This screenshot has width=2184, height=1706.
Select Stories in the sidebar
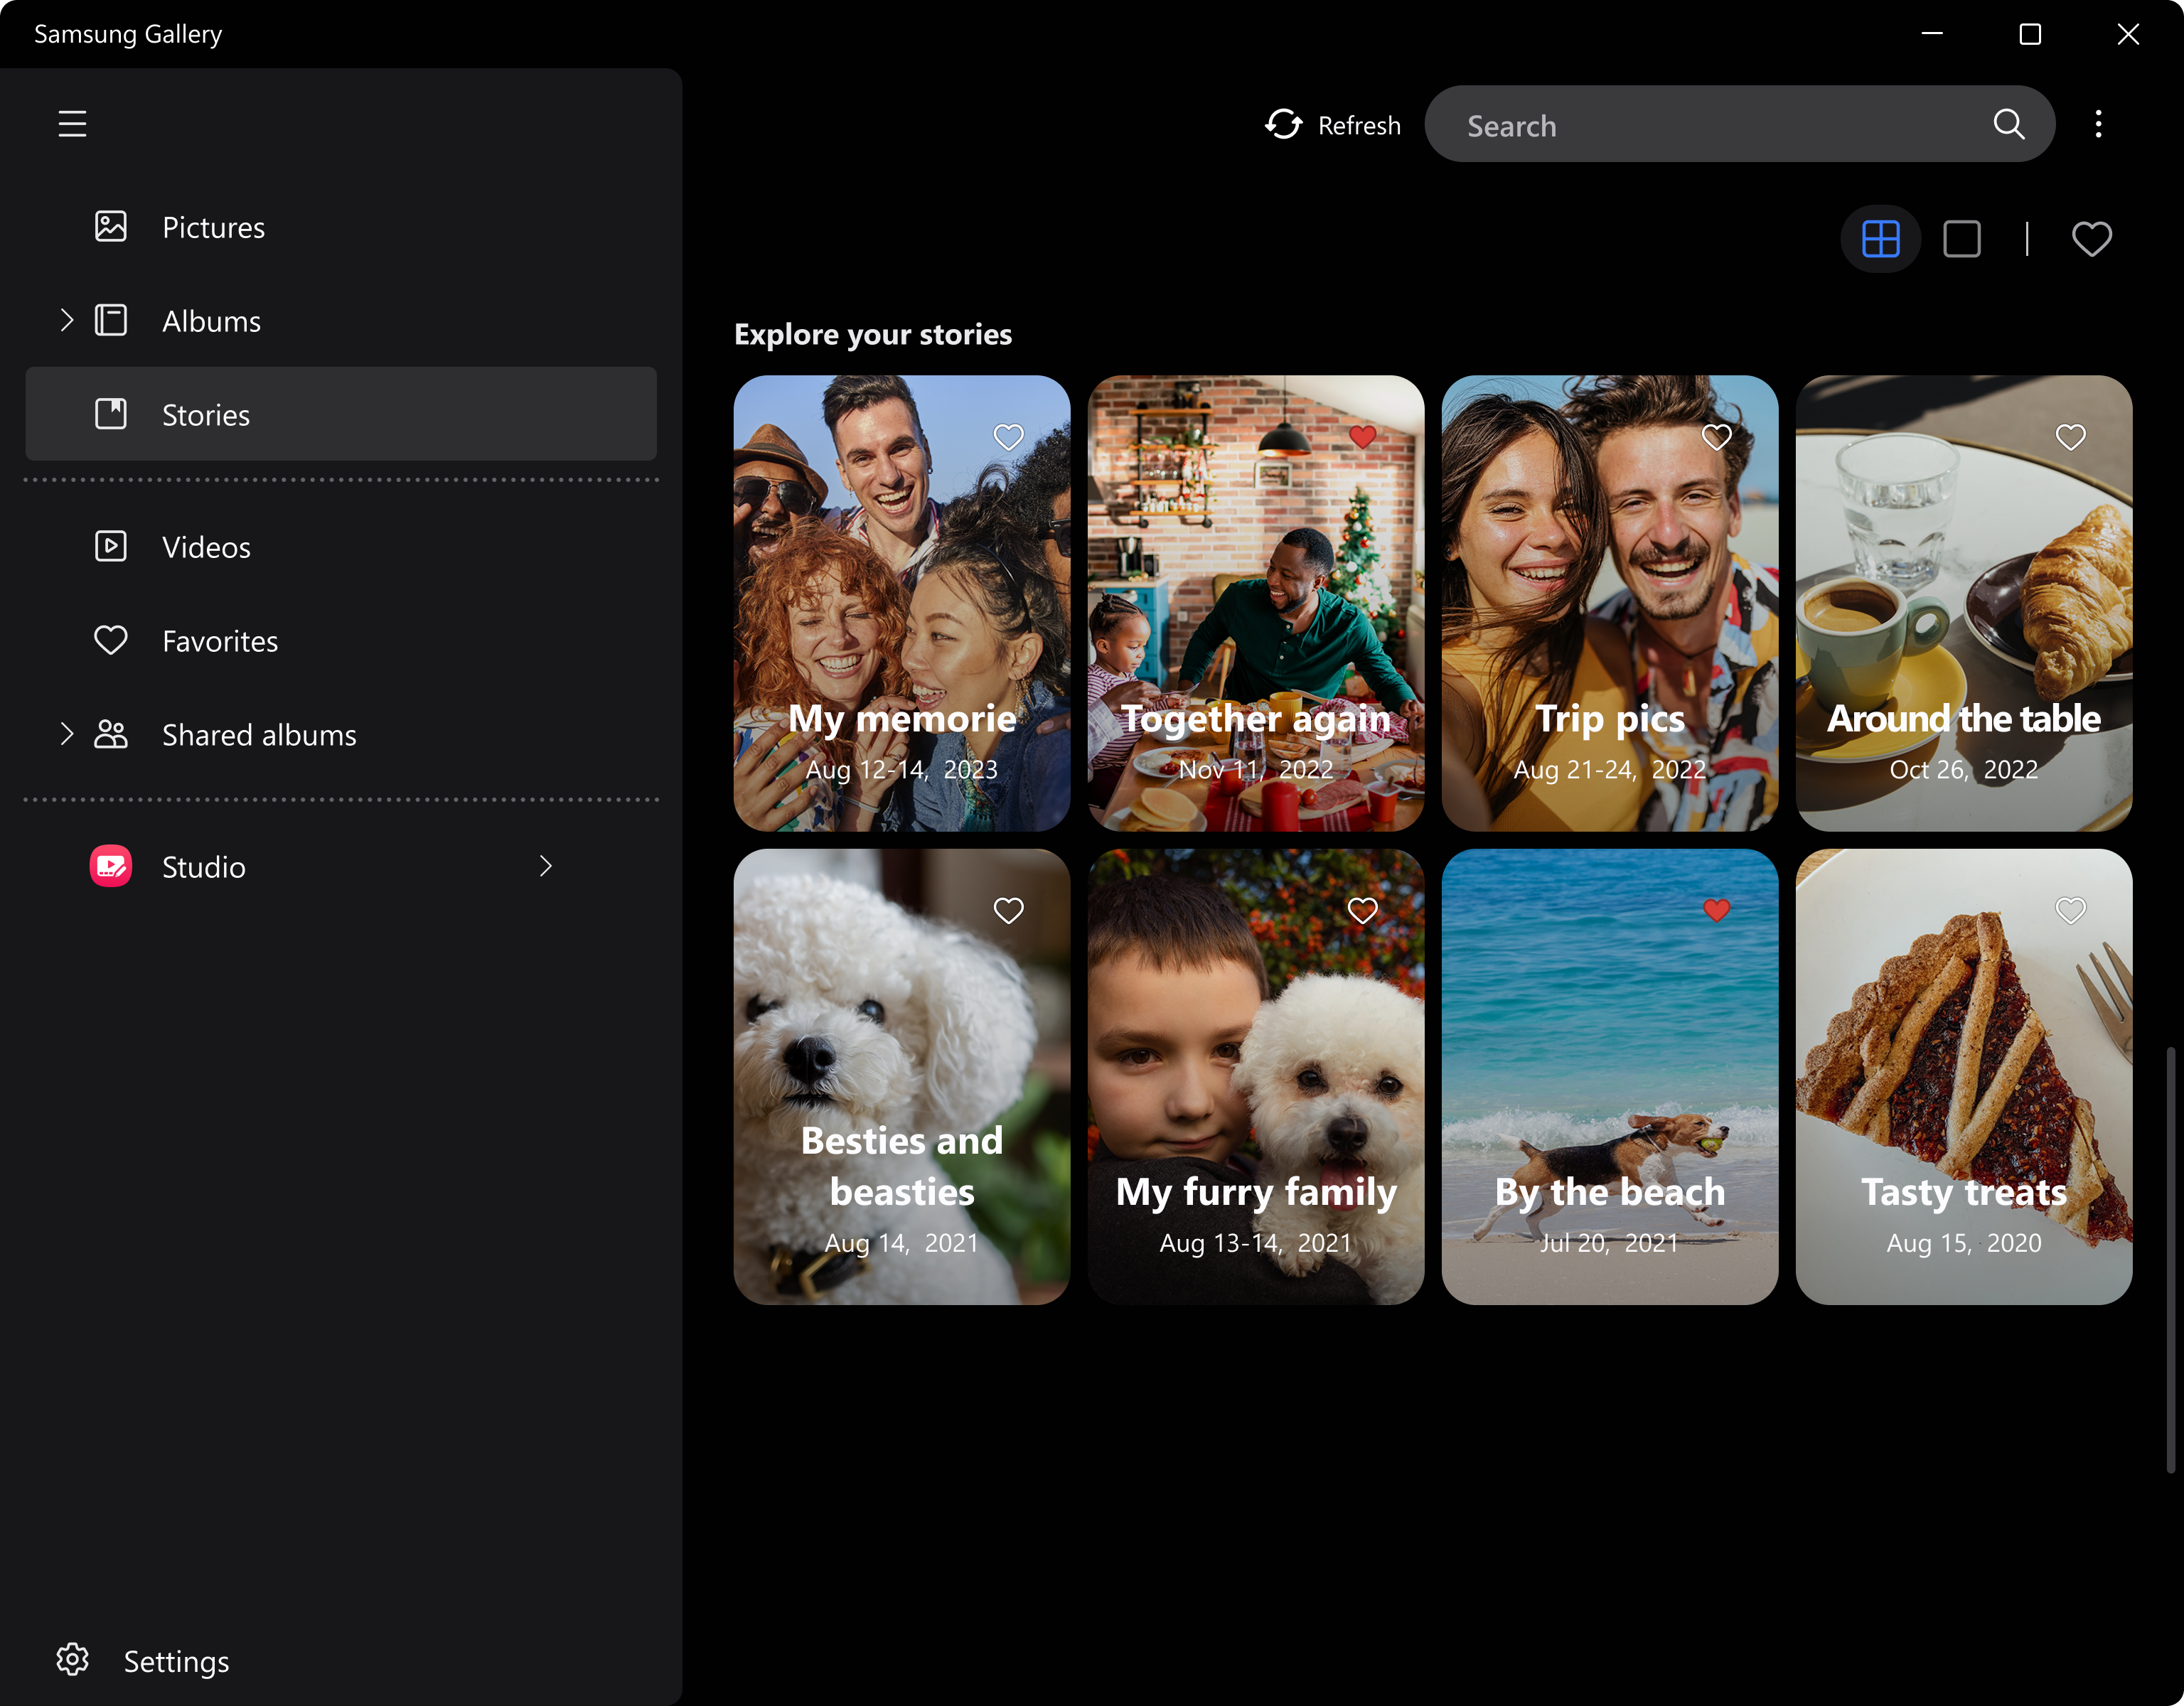click(206, 414)
